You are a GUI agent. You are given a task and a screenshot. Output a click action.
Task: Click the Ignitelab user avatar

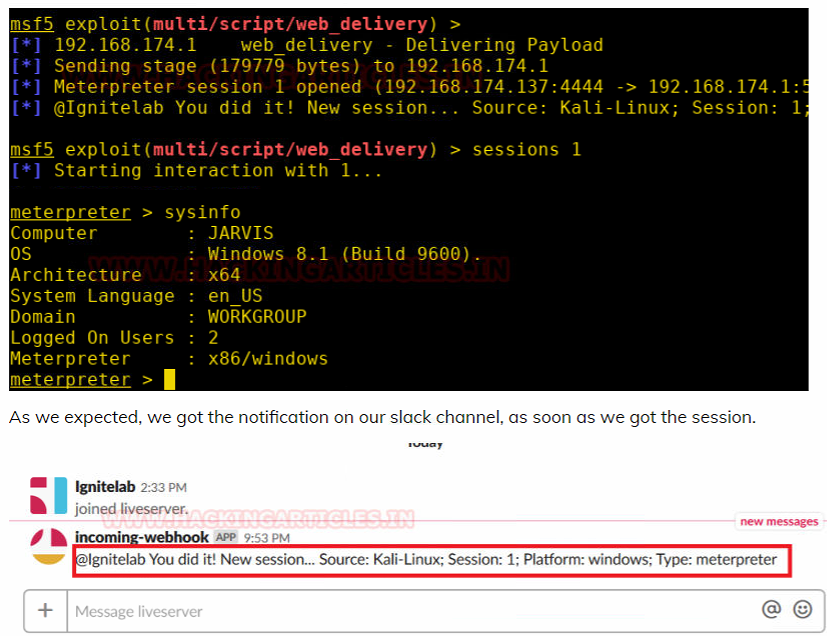pyautogui.click(x=49, y=495)
